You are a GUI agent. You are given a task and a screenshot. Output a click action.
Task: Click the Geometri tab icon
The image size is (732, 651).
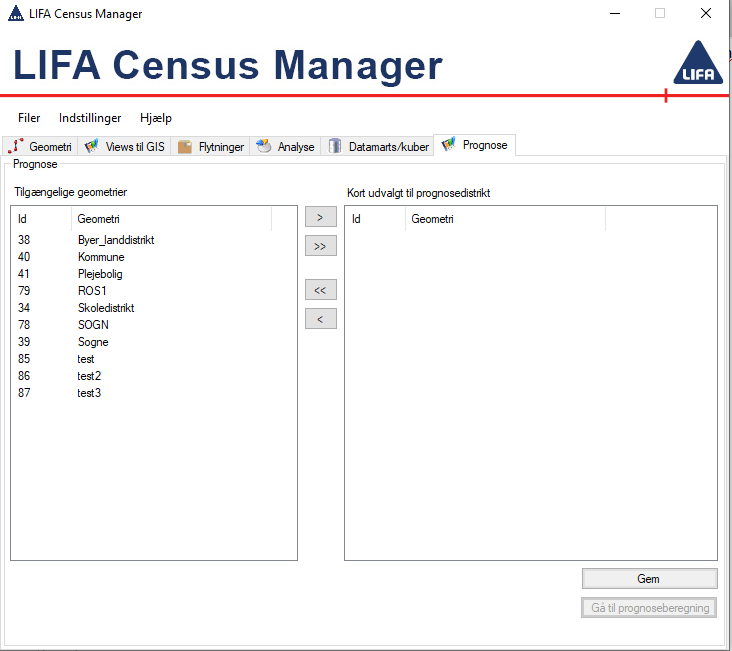click(x=15, y=146)
